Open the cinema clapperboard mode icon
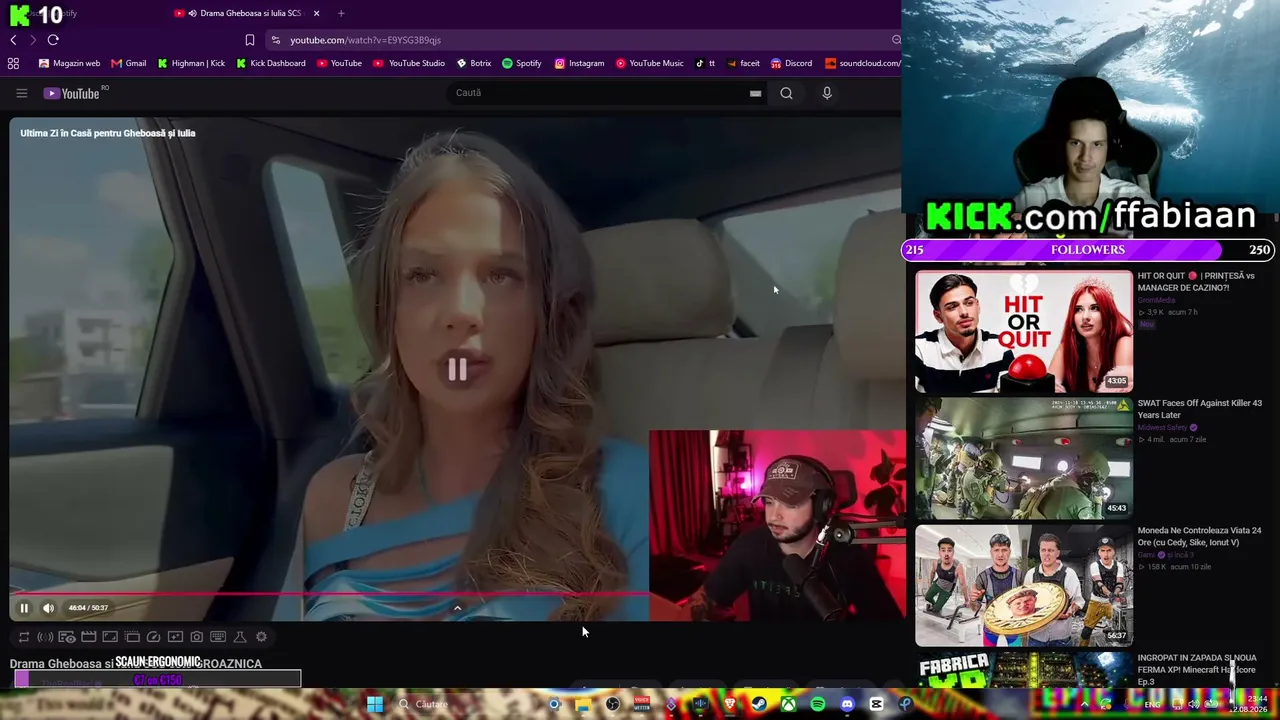 point(88,637)
